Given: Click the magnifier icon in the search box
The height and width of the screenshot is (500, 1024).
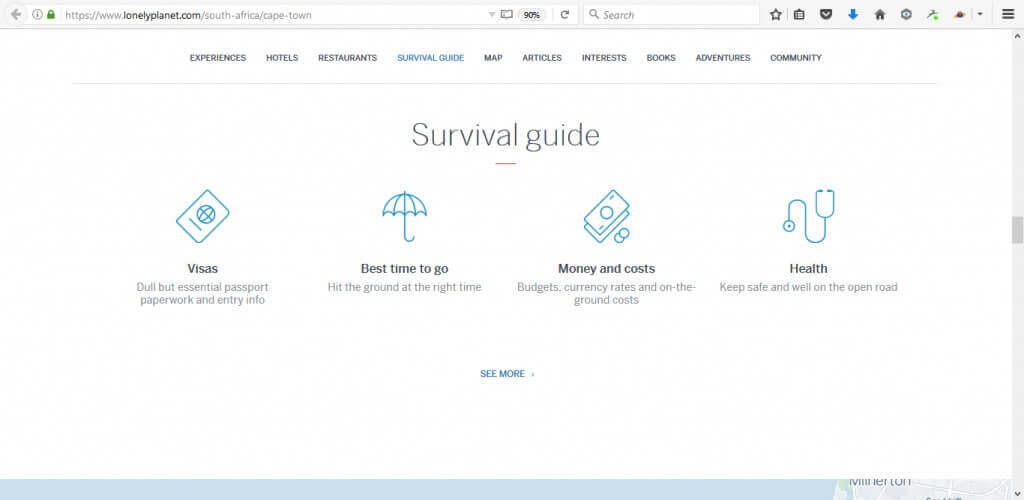Looking at the screenshot, I should coord(594,14).
